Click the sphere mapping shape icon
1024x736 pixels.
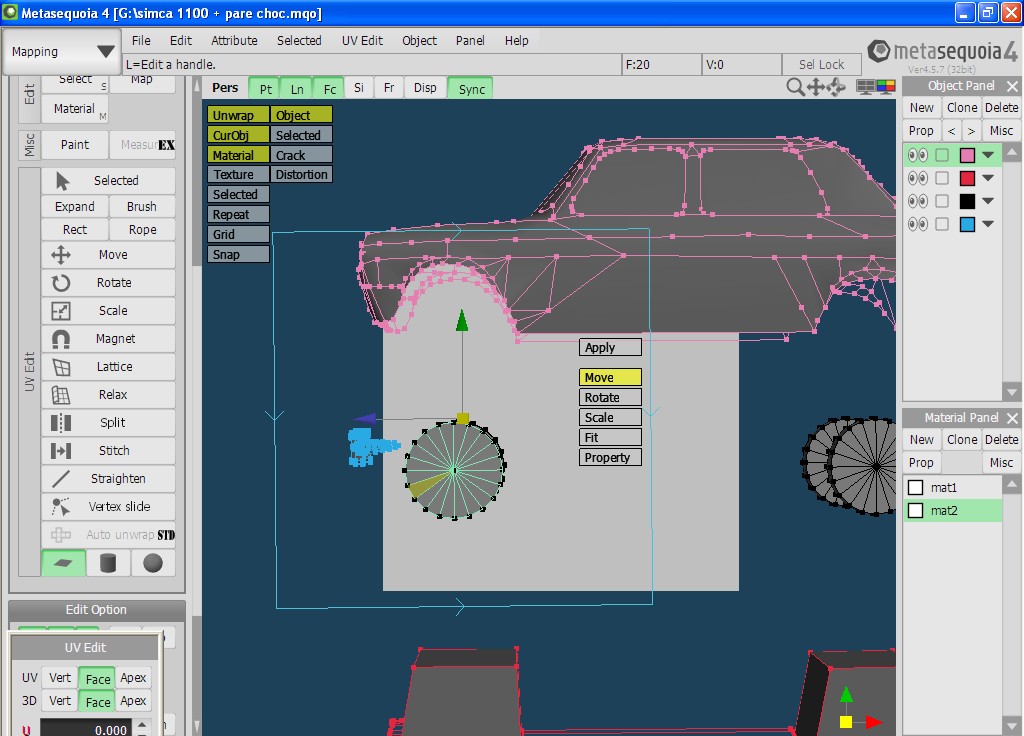152,563
